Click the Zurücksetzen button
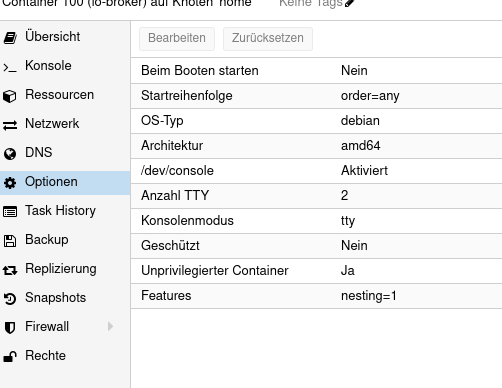 coord(268,39)
